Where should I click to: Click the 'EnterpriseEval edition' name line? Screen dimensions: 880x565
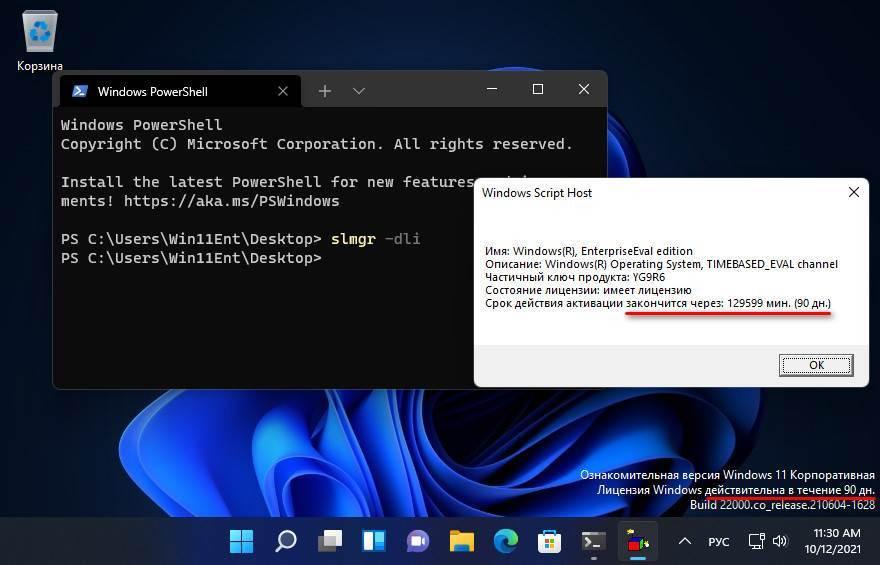589,251
